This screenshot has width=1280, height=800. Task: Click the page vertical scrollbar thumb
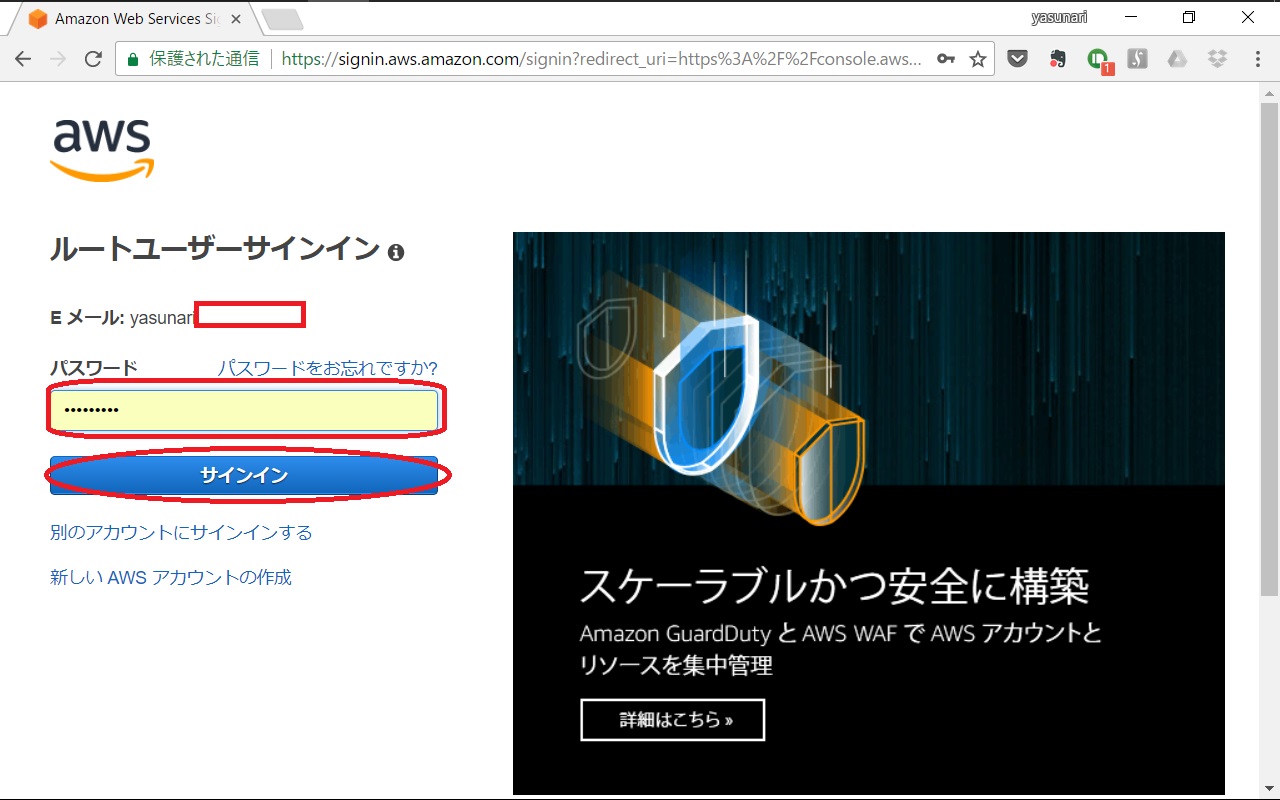(1269, 347)
